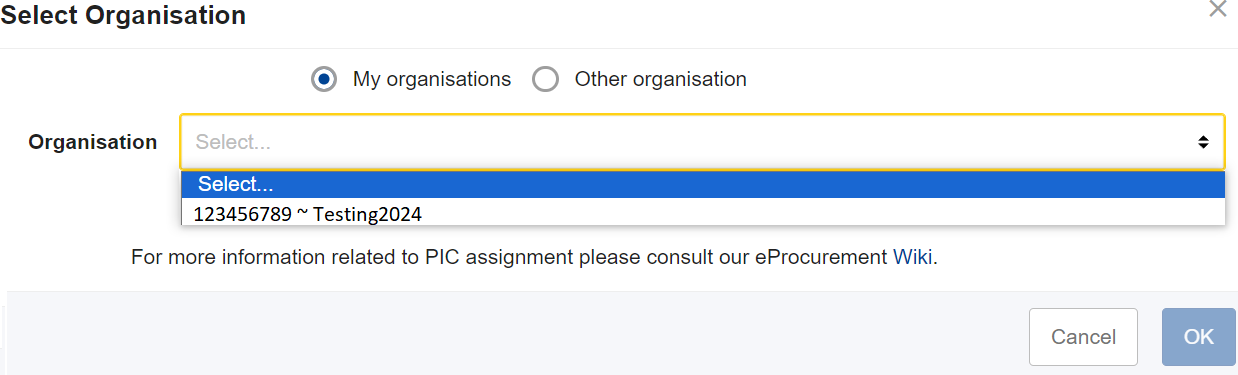Choose 123456789 ~ Testing2024 from the list
Viewport: 1238px width, 375px height.
702,213
